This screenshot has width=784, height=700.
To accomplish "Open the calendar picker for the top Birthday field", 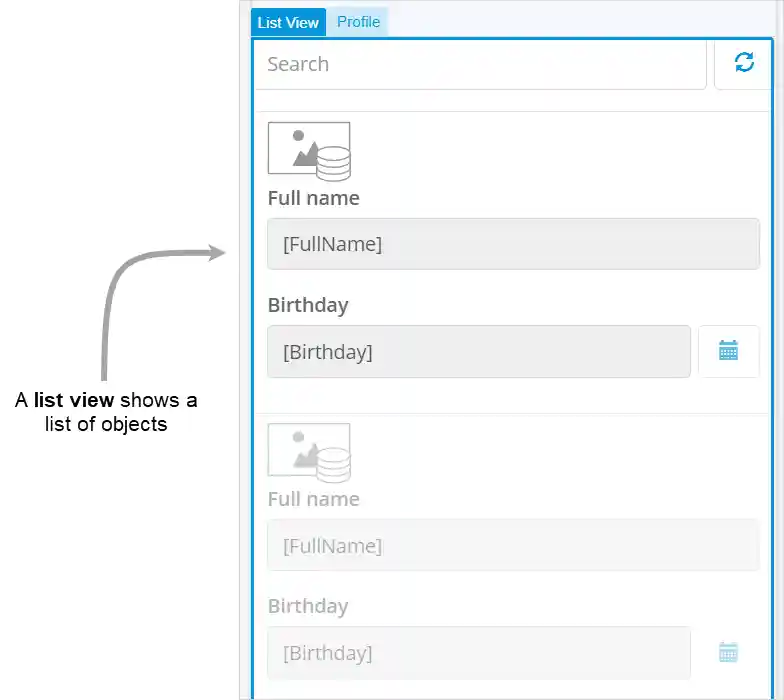I will 728,351.
